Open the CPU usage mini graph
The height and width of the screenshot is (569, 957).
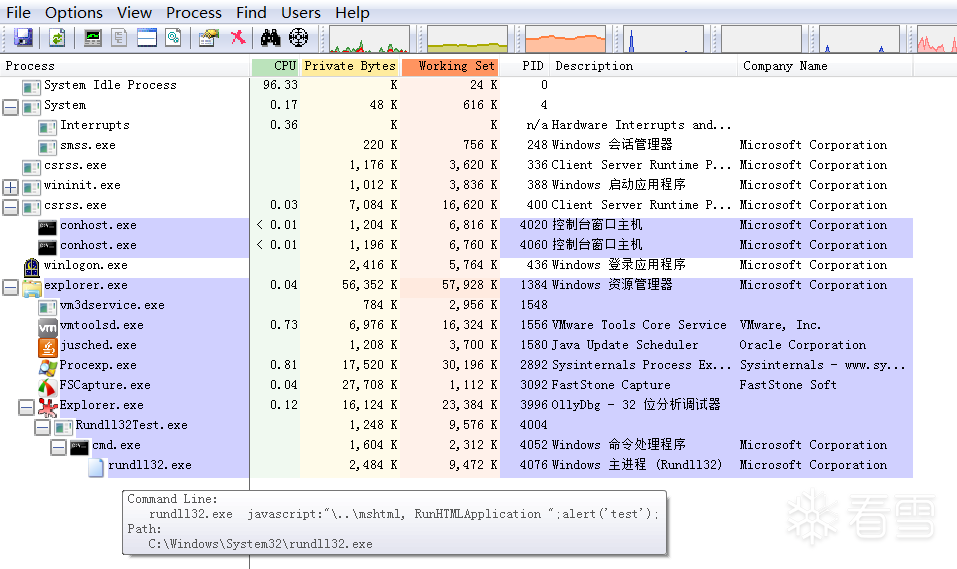coord(369,38)
